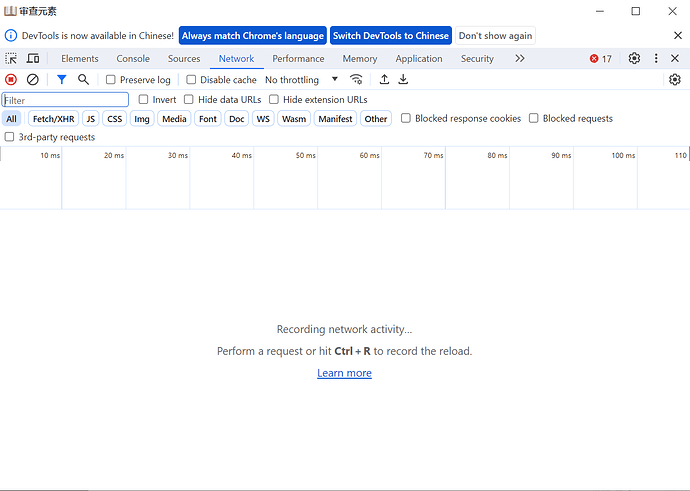Image resolution: width=690 pixels, height=491 pixels.
Task: Follow the Learn more link
Action: pos(344,373)
